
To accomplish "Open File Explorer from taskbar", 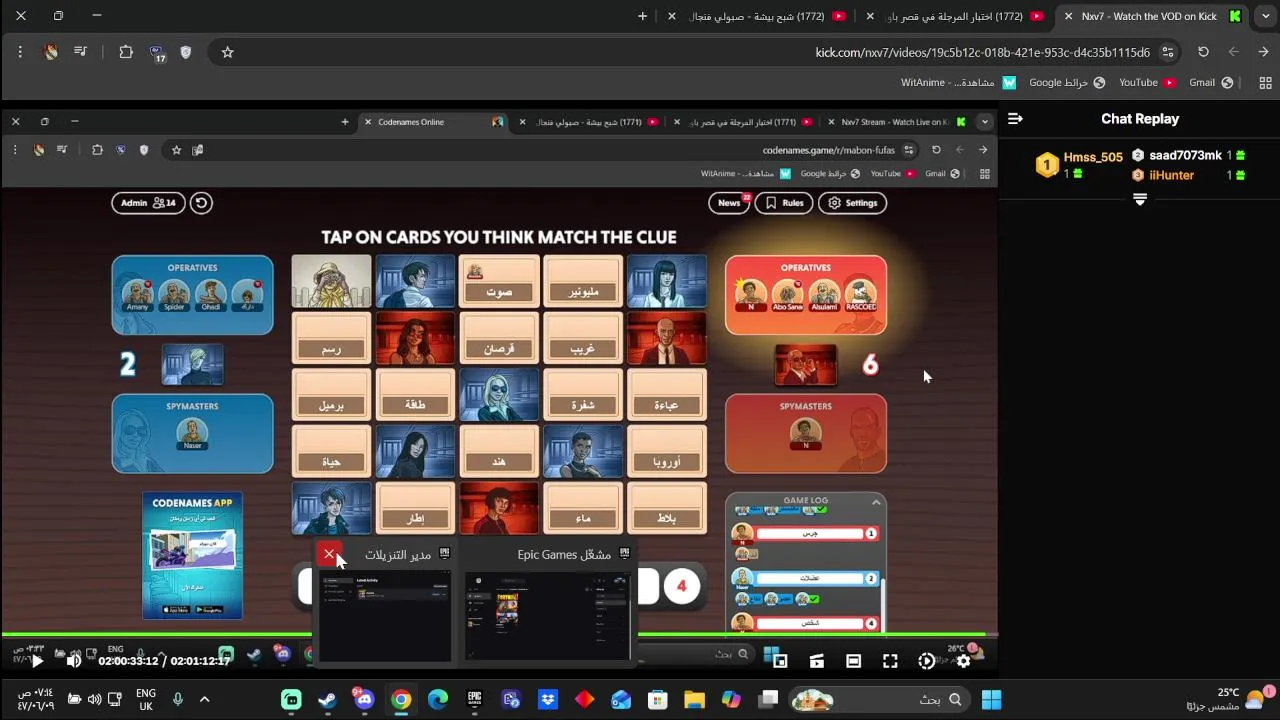I will 694,699.
